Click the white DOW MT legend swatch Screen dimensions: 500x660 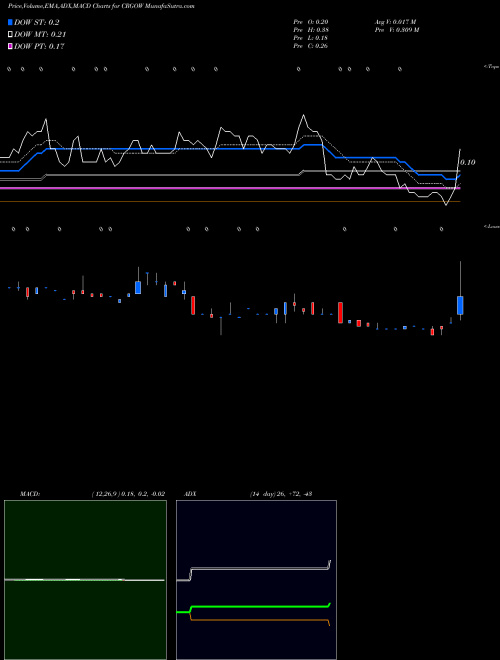pyautogui.click(x=10, y=34)
